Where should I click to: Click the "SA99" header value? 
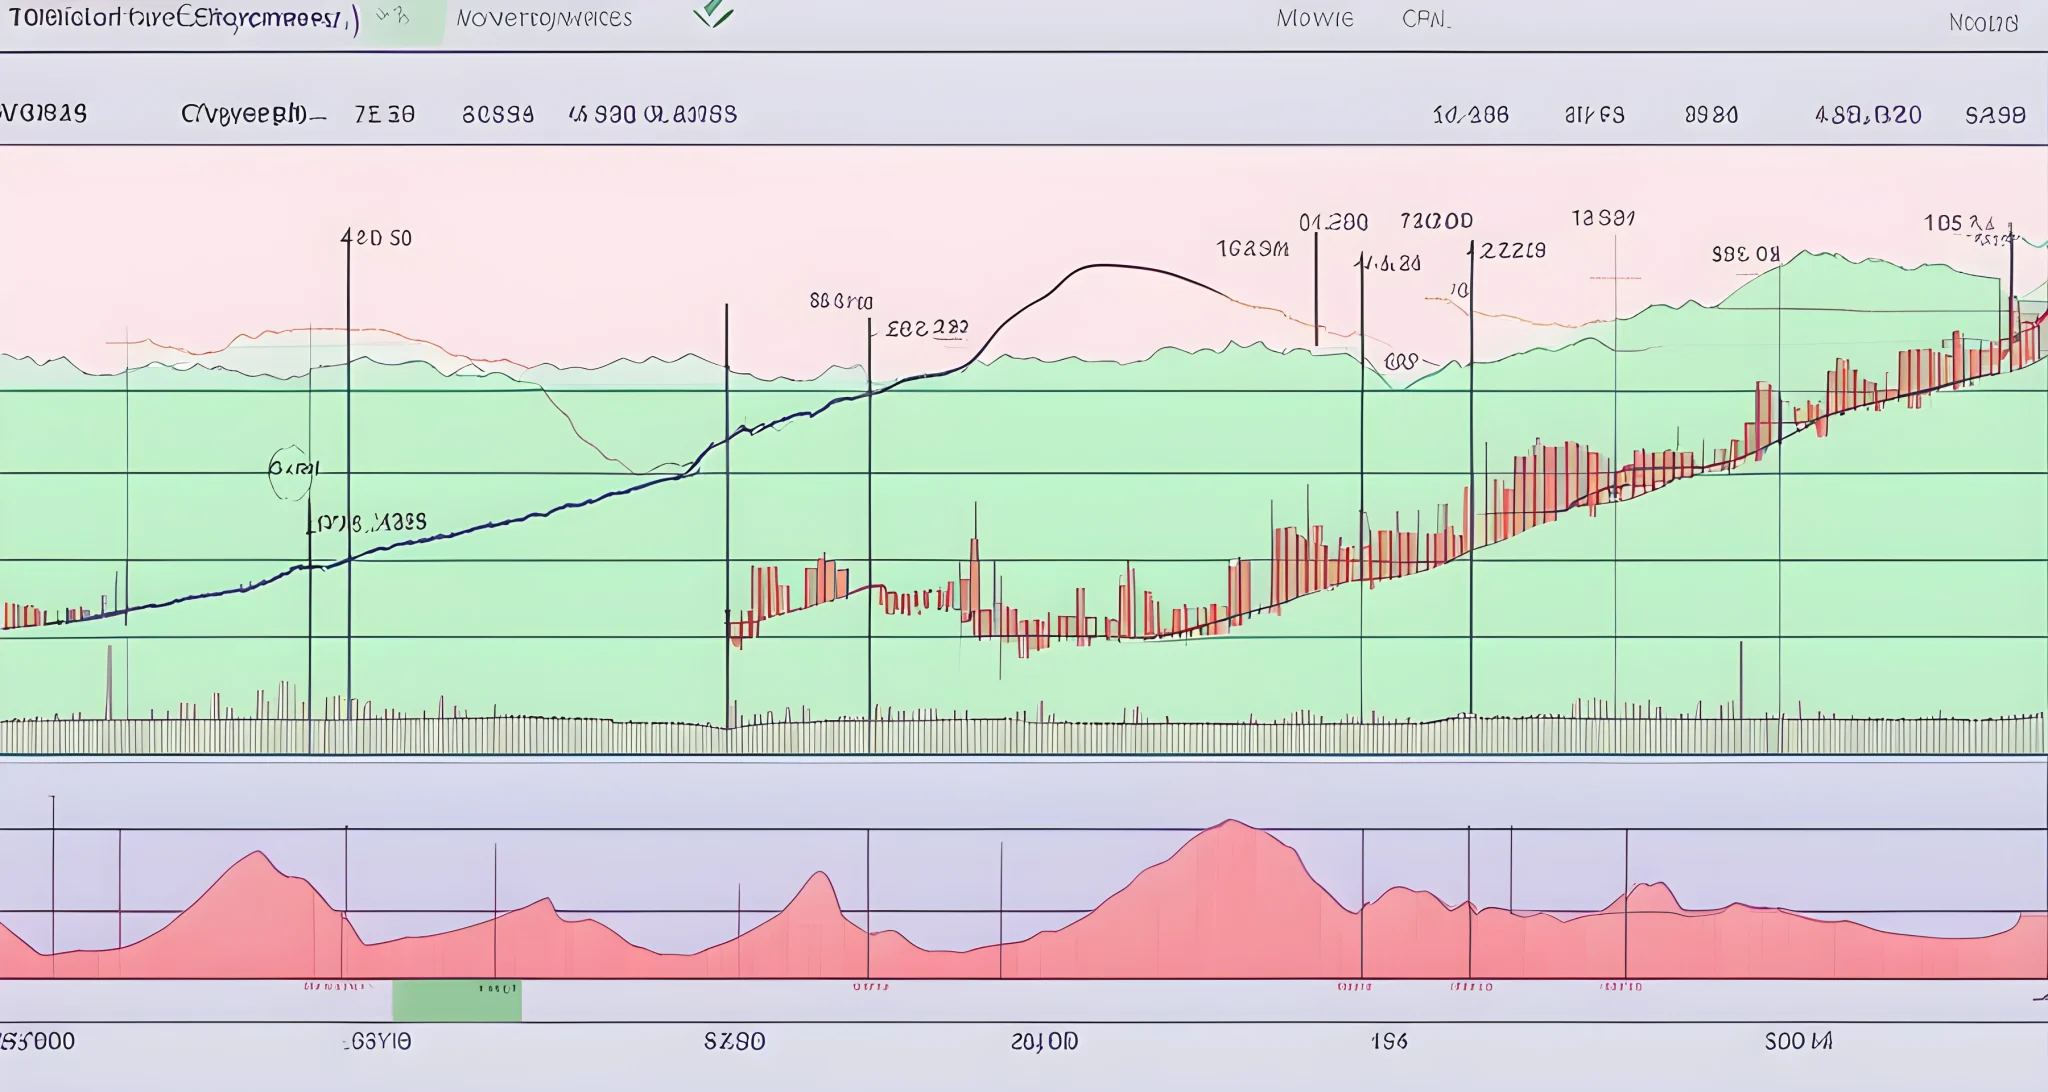click(x=1995, y=115)
